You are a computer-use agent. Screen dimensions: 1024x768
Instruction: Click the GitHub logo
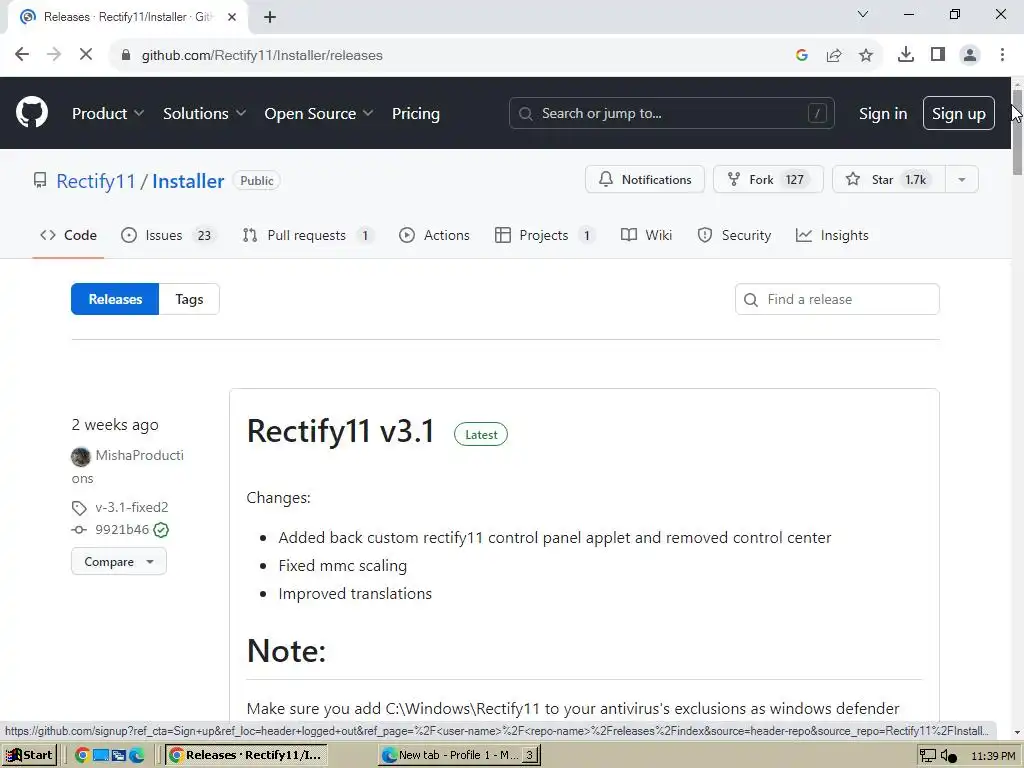tap(31, 113)
